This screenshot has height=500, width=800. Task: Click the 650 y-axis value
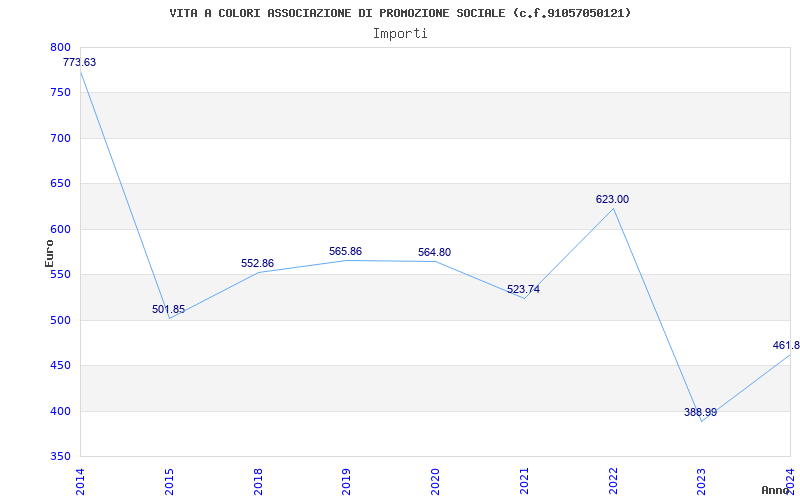point(60,184)
